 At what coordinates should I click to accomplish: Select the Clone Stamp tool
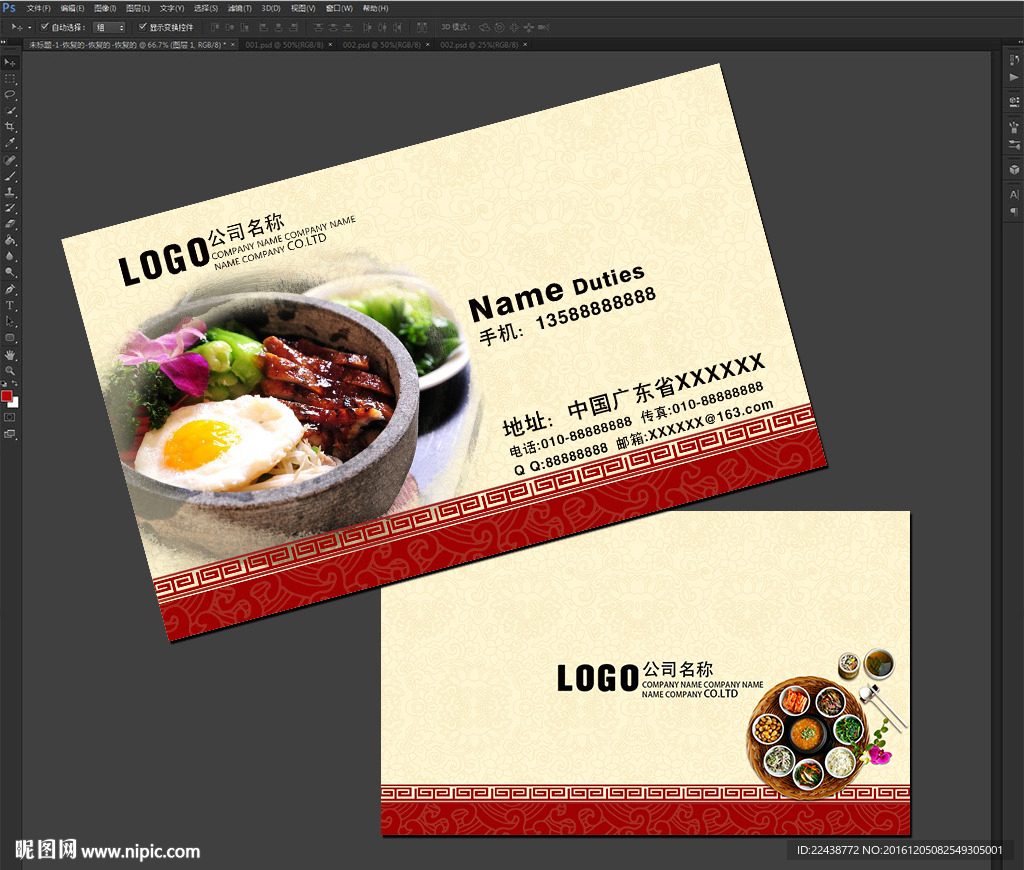(9, 193)
